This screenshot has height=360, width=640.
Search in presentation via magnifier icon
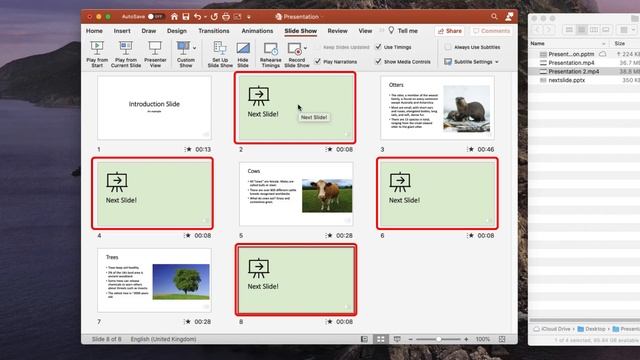click(x=494, y=16)
